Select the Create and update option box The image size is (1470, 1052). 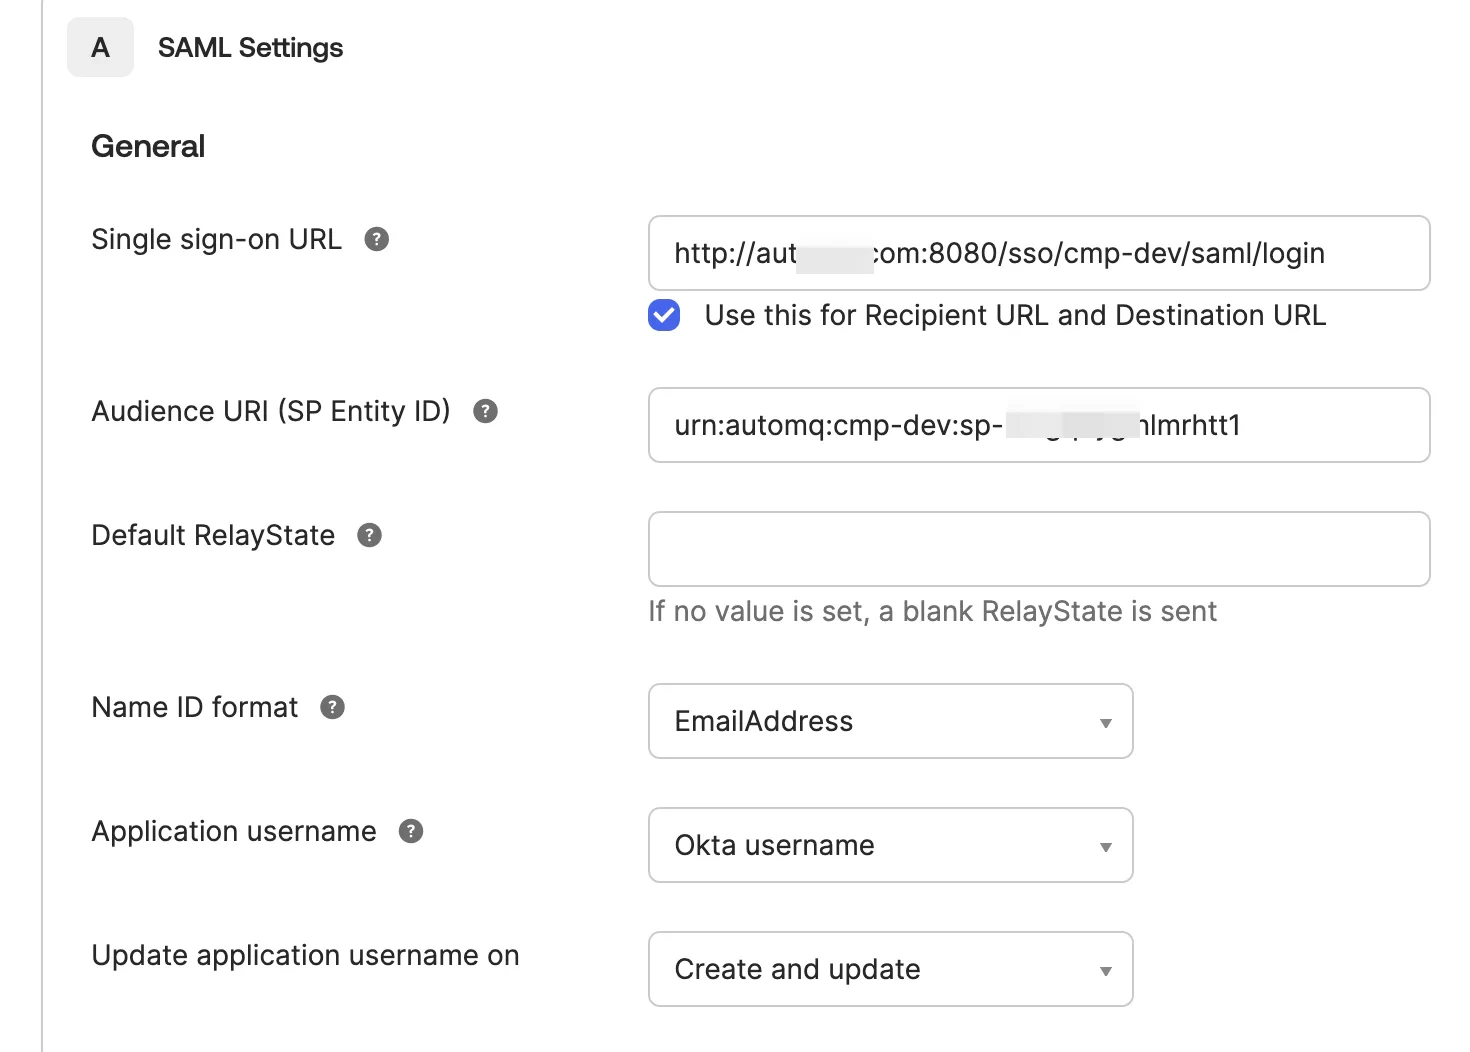click(x=890, y=969)
